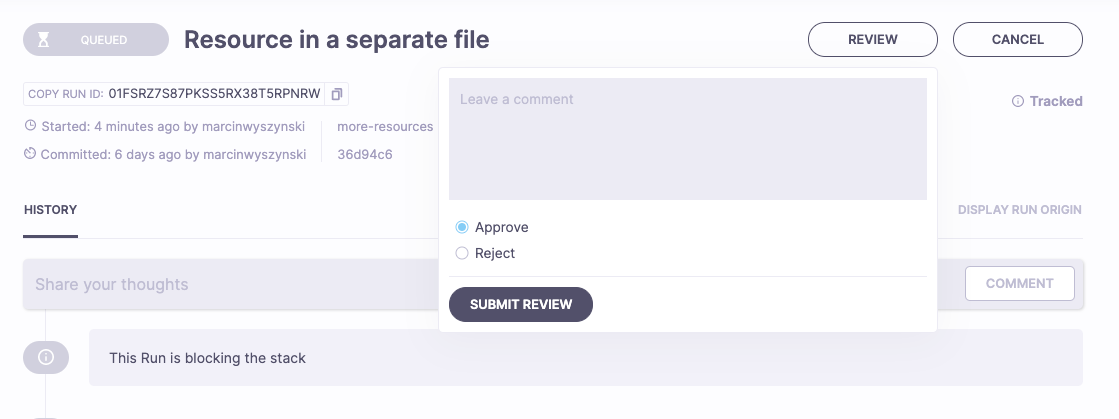Choose the Reject radio option

[x=462, y=253]
